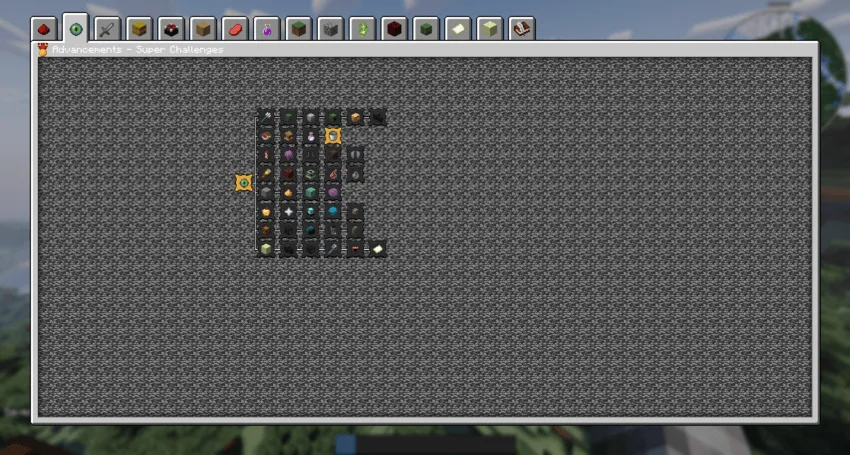Image resolution: width=850 pixels, height=455 pixels.
Task: Click the gold-framed eye of ender root advancement
Action: coord(244,183)
